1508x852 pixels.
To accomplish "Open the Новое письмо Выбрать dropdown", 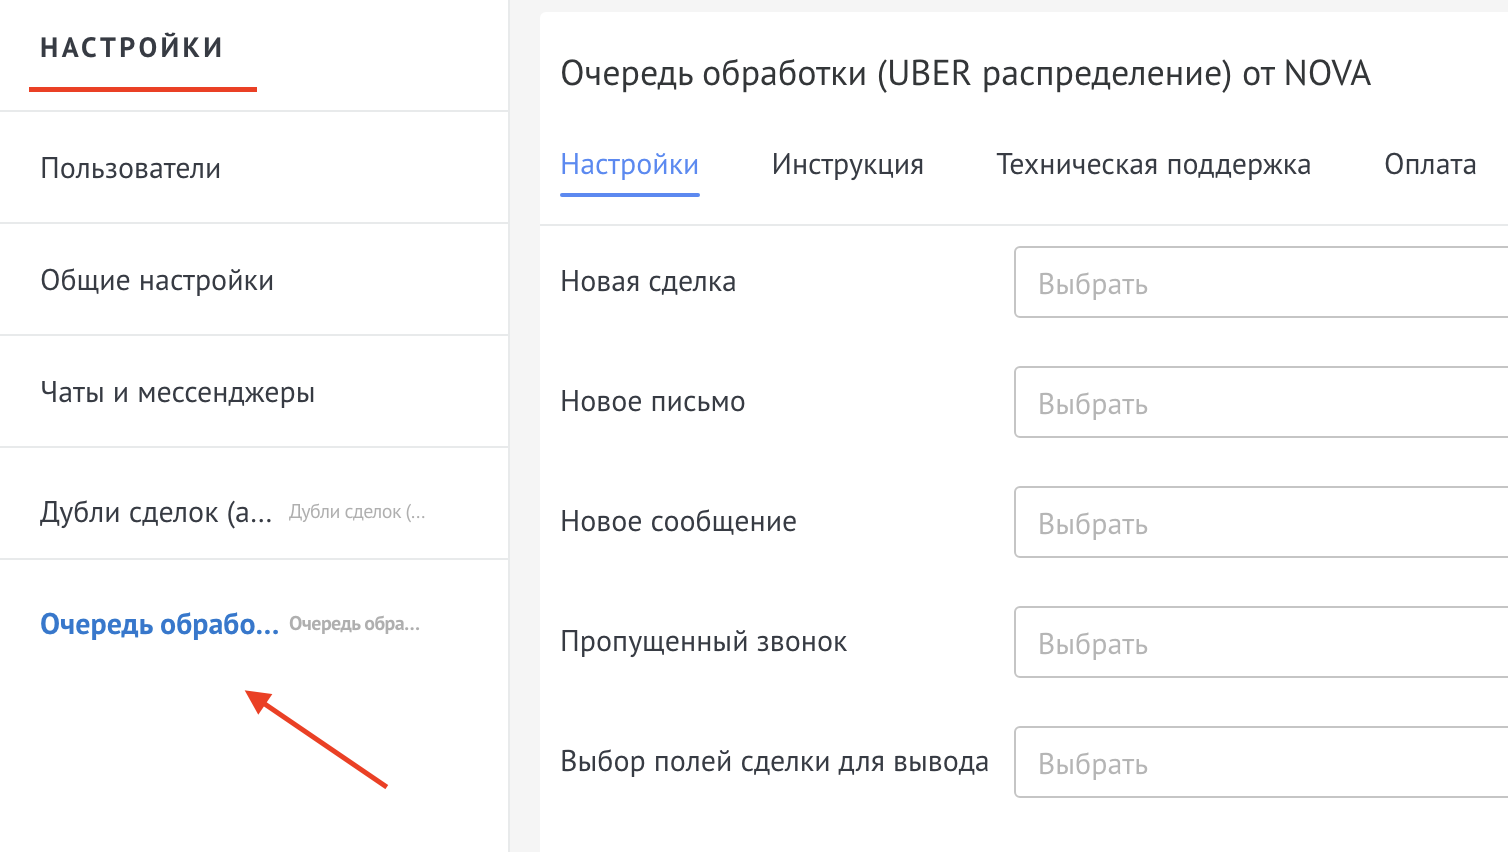I will (x=1260, y=403).
